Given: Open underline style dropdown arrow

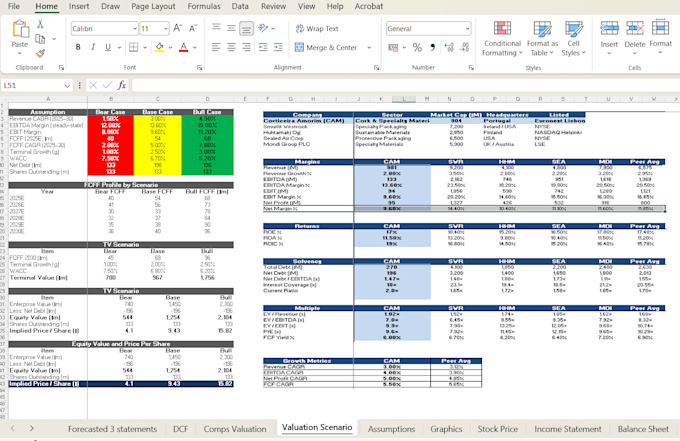Looking at the screenshot, I should coord(119,47).
